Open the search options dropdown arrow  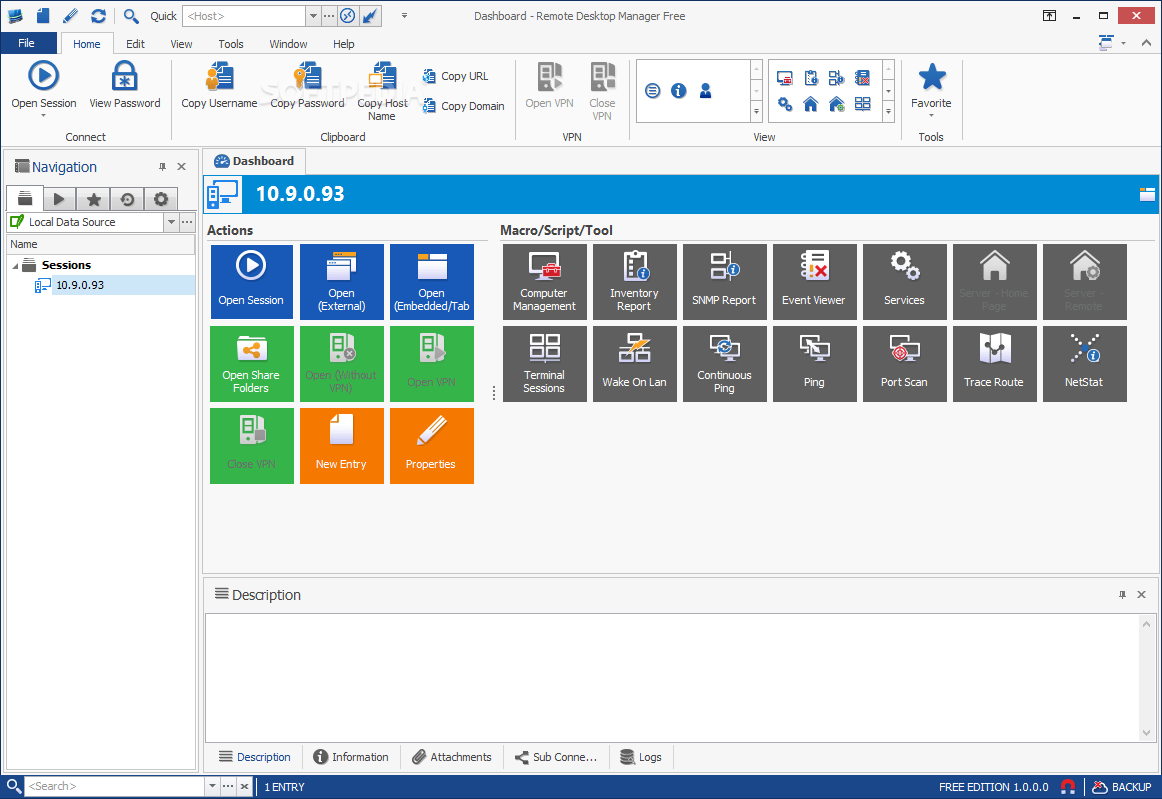click(213, 786)
